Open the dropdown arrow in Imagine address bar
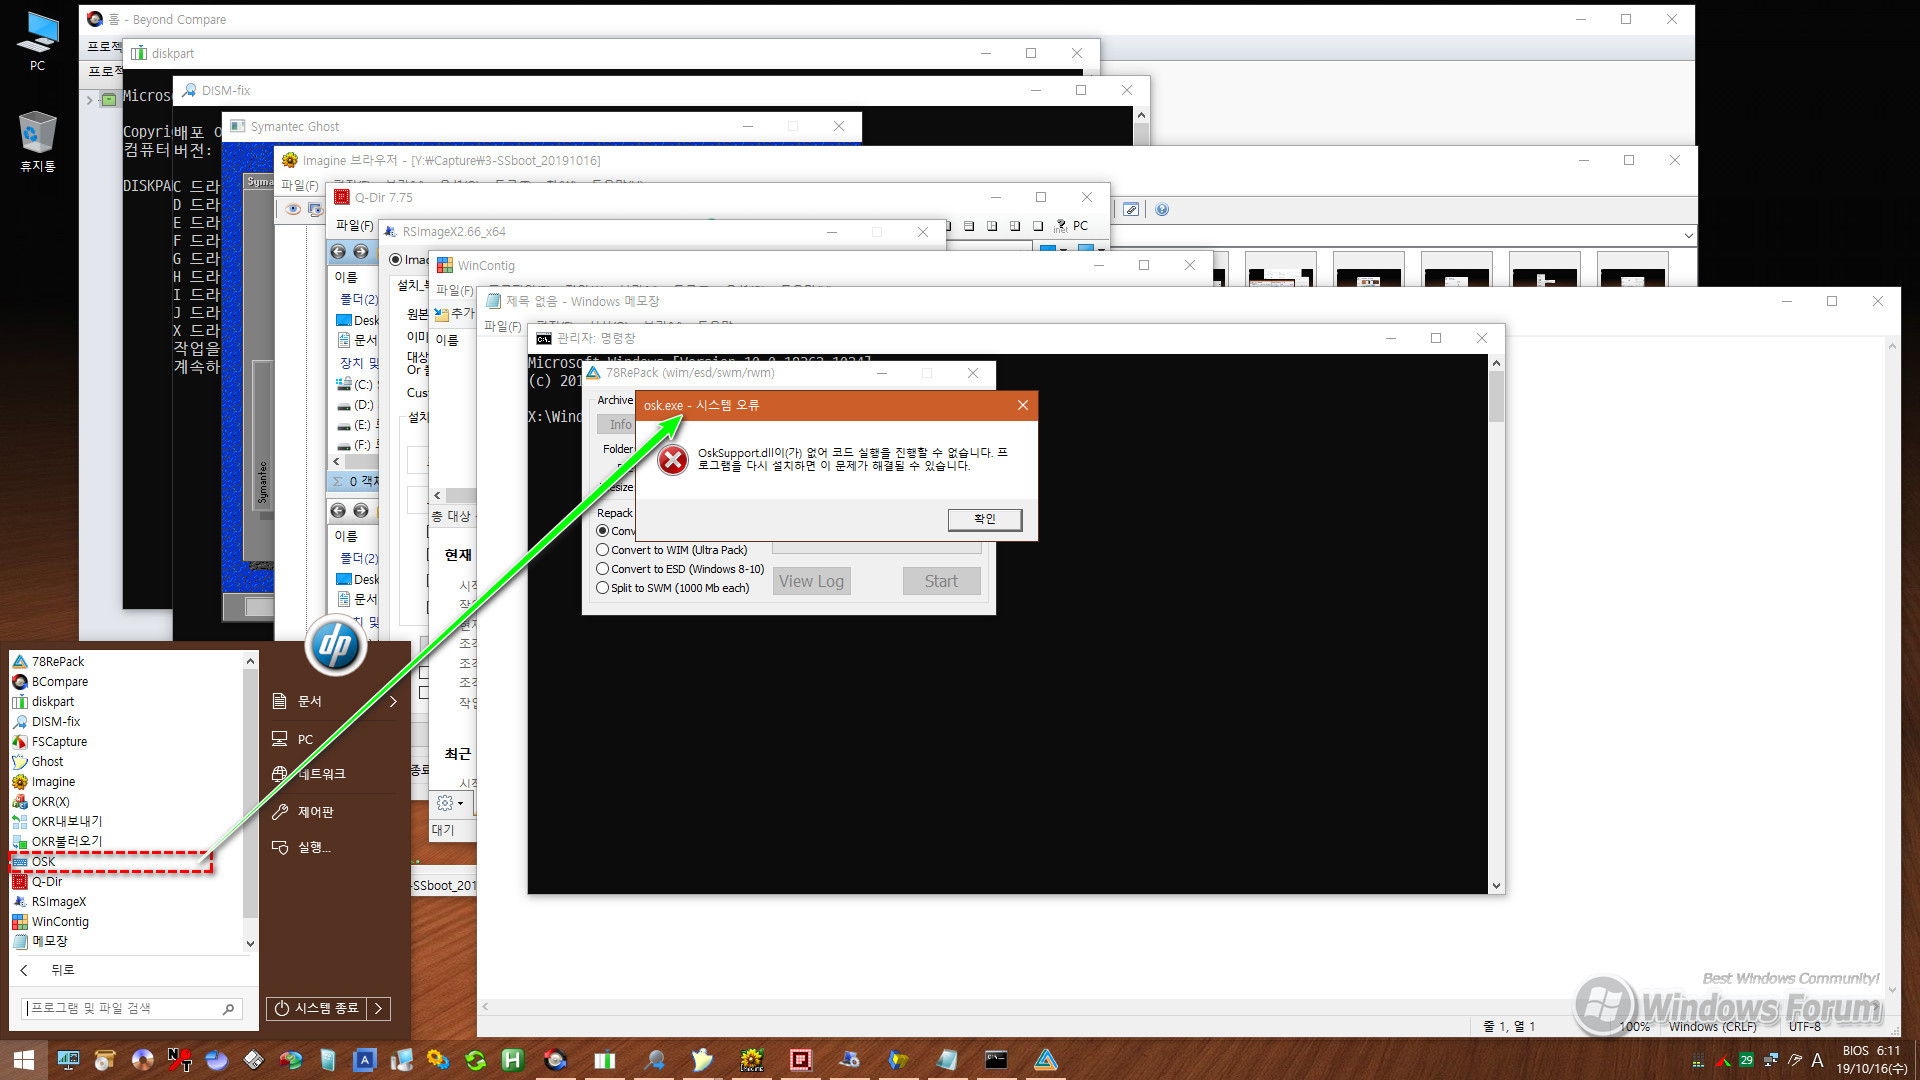This screenshot has width=1920, height=1080. 1688,236
